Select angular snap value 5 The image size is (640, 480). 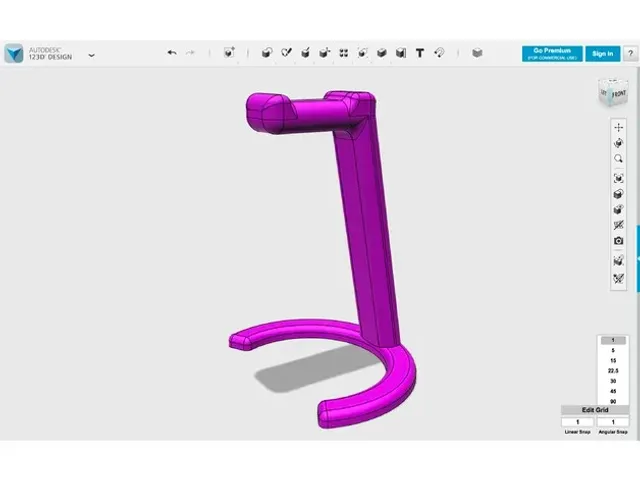click(613, 351)
